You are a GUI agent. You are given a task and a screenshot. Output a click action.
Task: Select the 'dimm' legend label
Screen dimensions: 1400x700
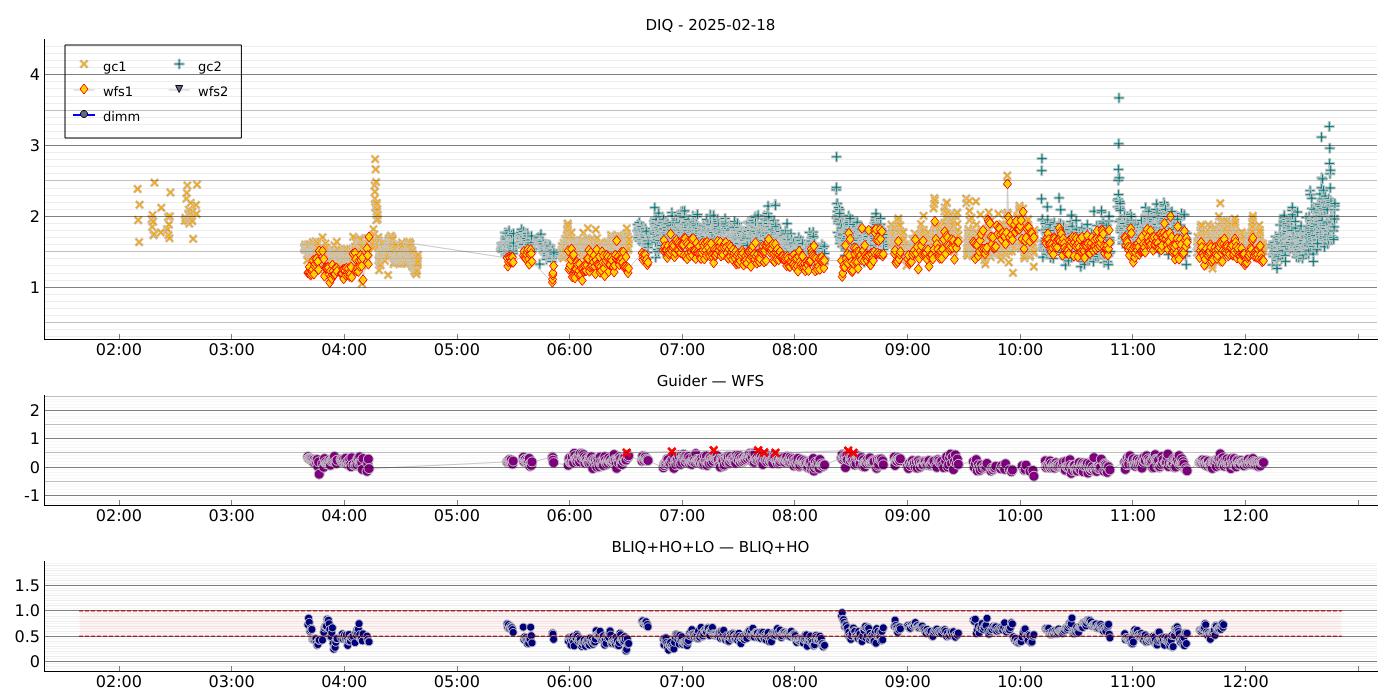[x=121, y=117]
